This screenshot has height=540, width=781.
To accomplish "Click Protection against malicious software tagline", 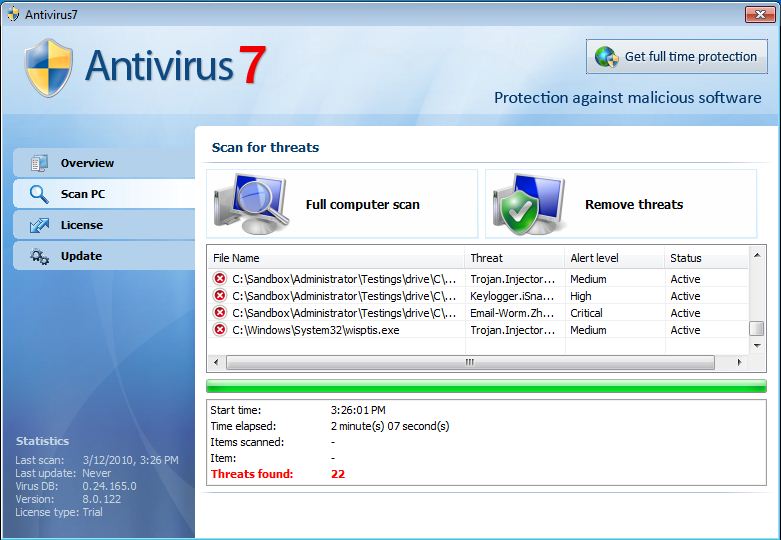I will click(x=628, y=98).
